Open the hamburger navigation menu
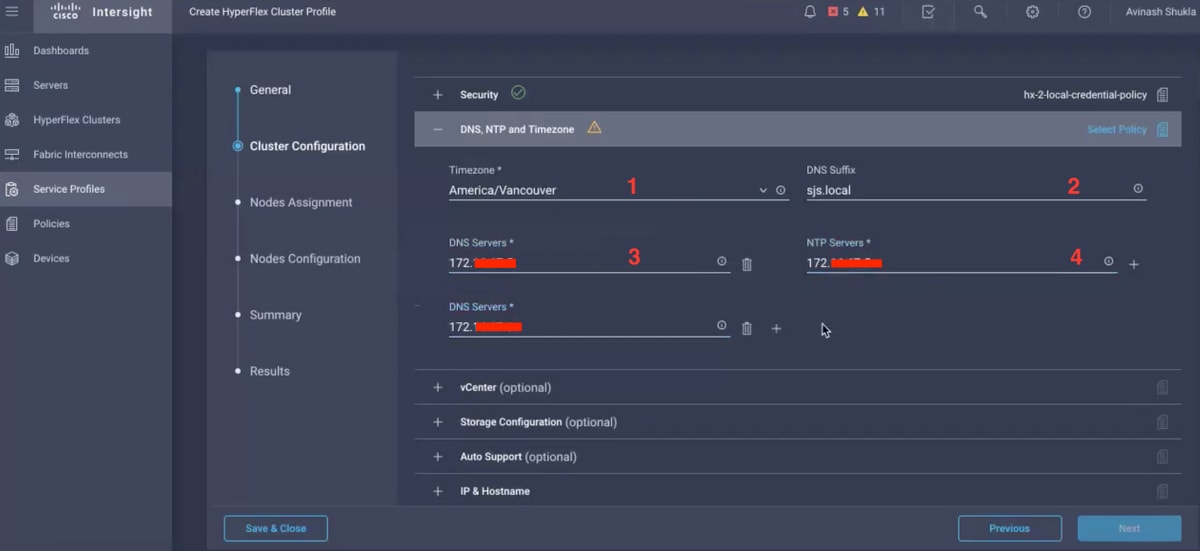The image size is (1200, 551). click(x=12, y=12)
